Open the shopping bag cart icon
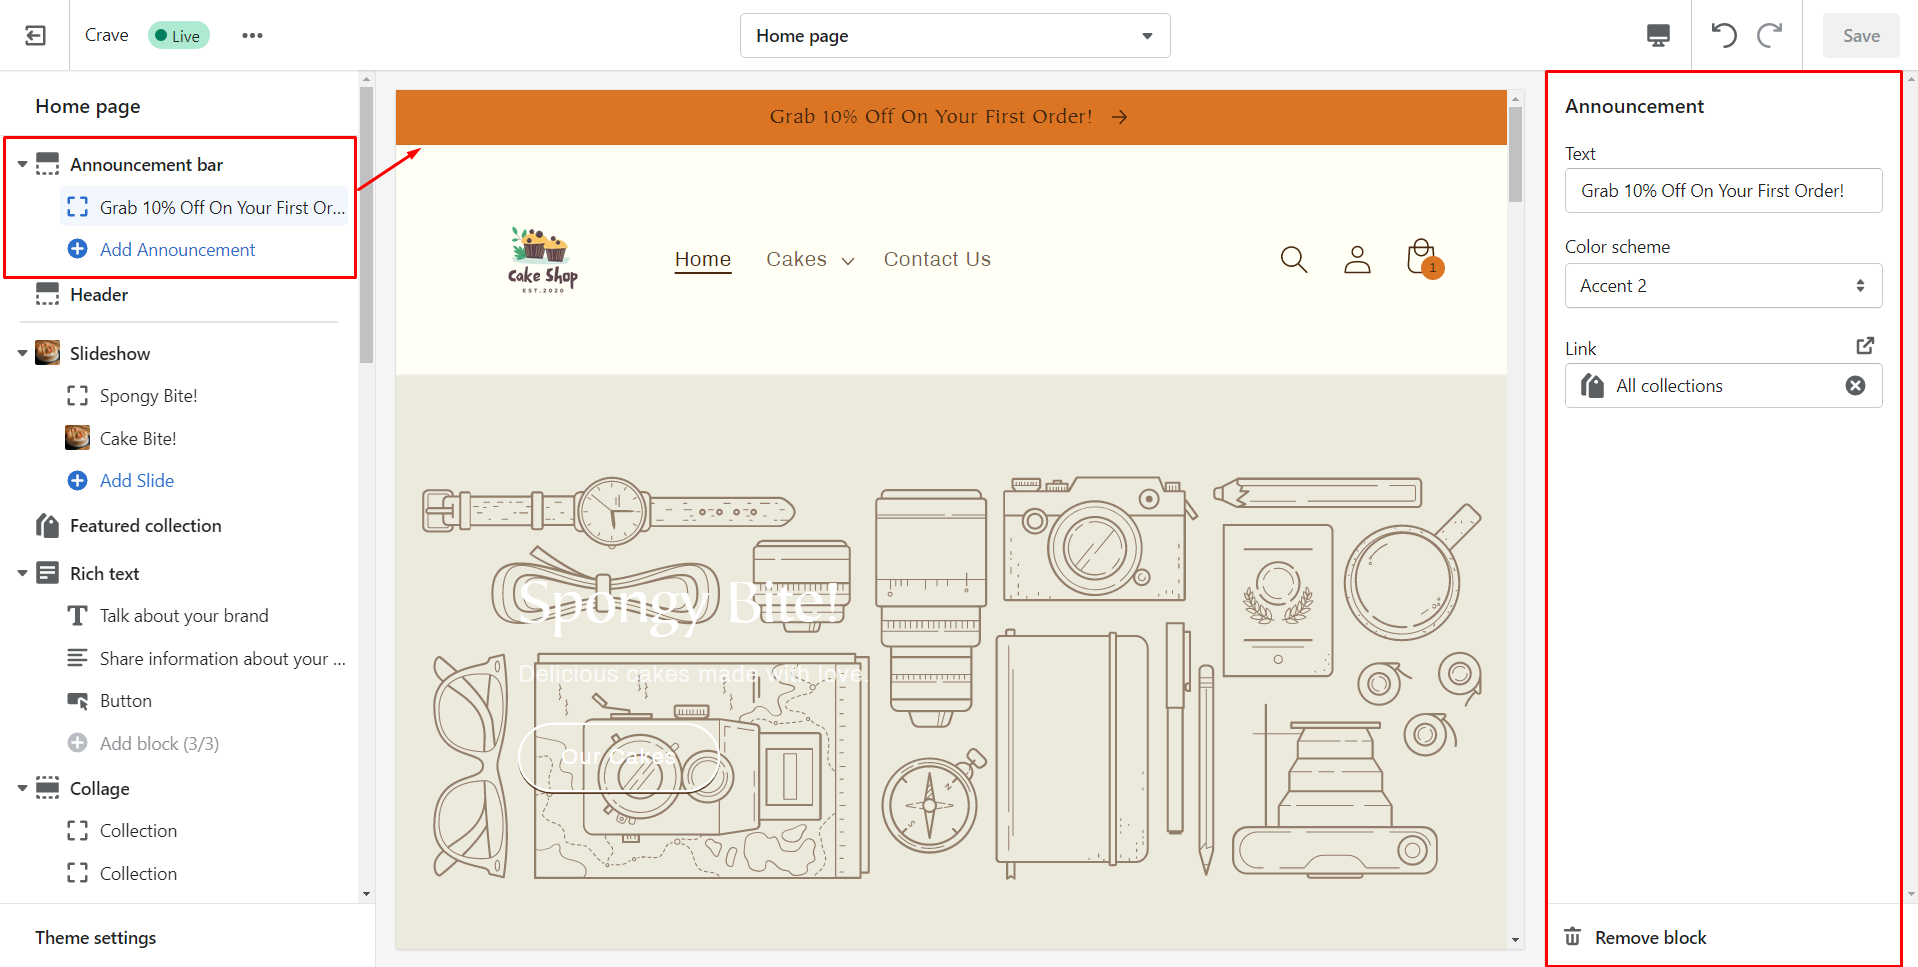This screenshot has width=1918, height=967. click(x=1424, y=259)
